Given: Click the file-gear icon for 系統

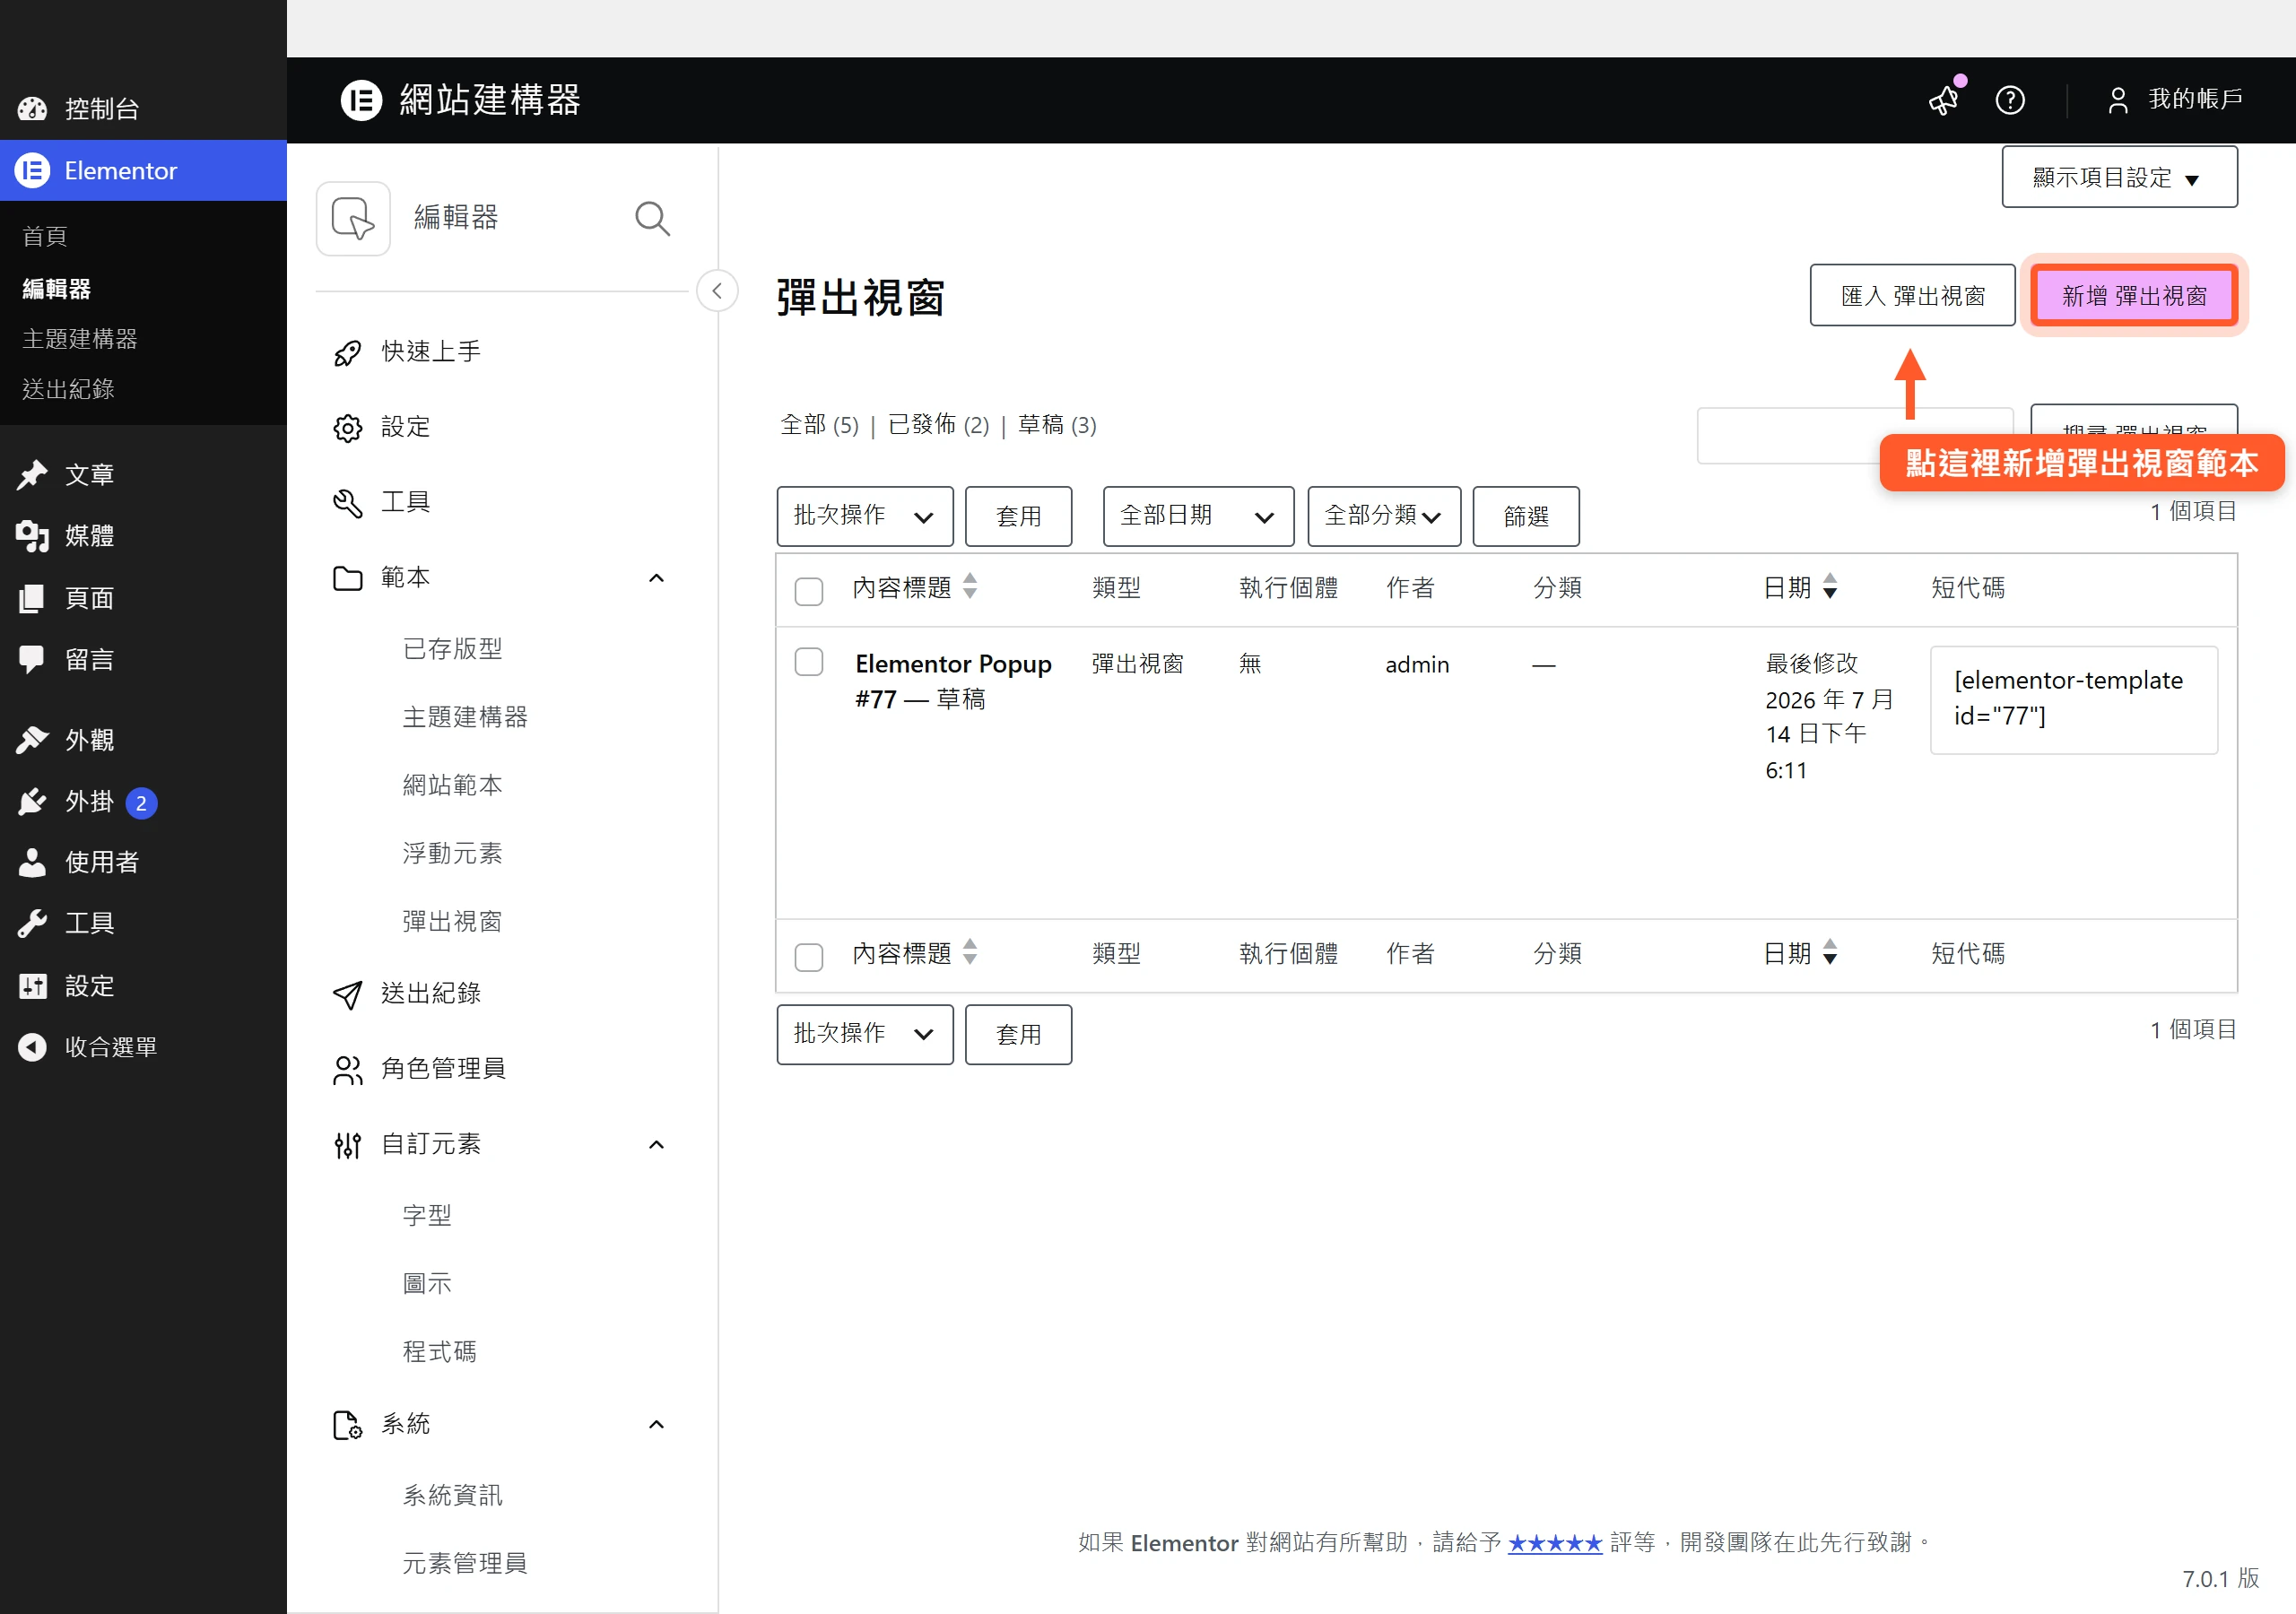Looking at the screenshot, I should point(347,1425).
